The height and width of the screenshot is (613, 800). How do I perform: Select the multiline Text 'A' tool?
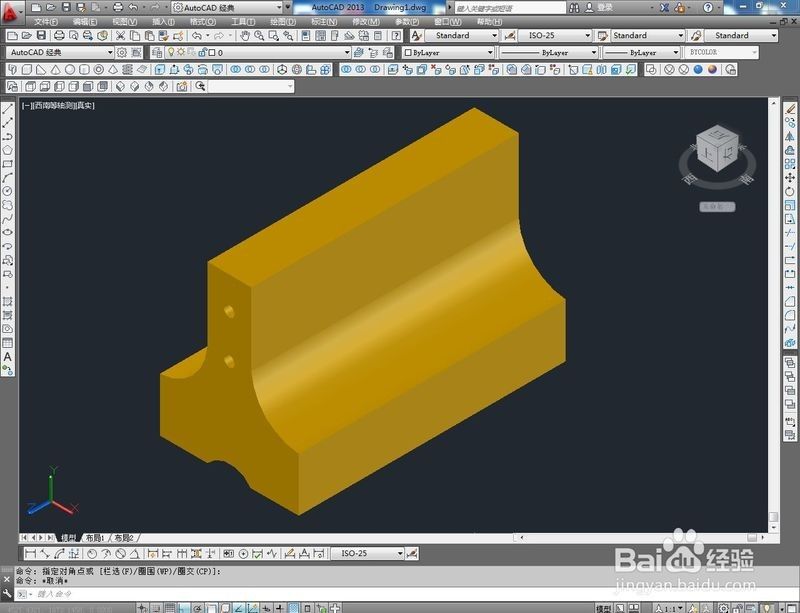point(8,357)
